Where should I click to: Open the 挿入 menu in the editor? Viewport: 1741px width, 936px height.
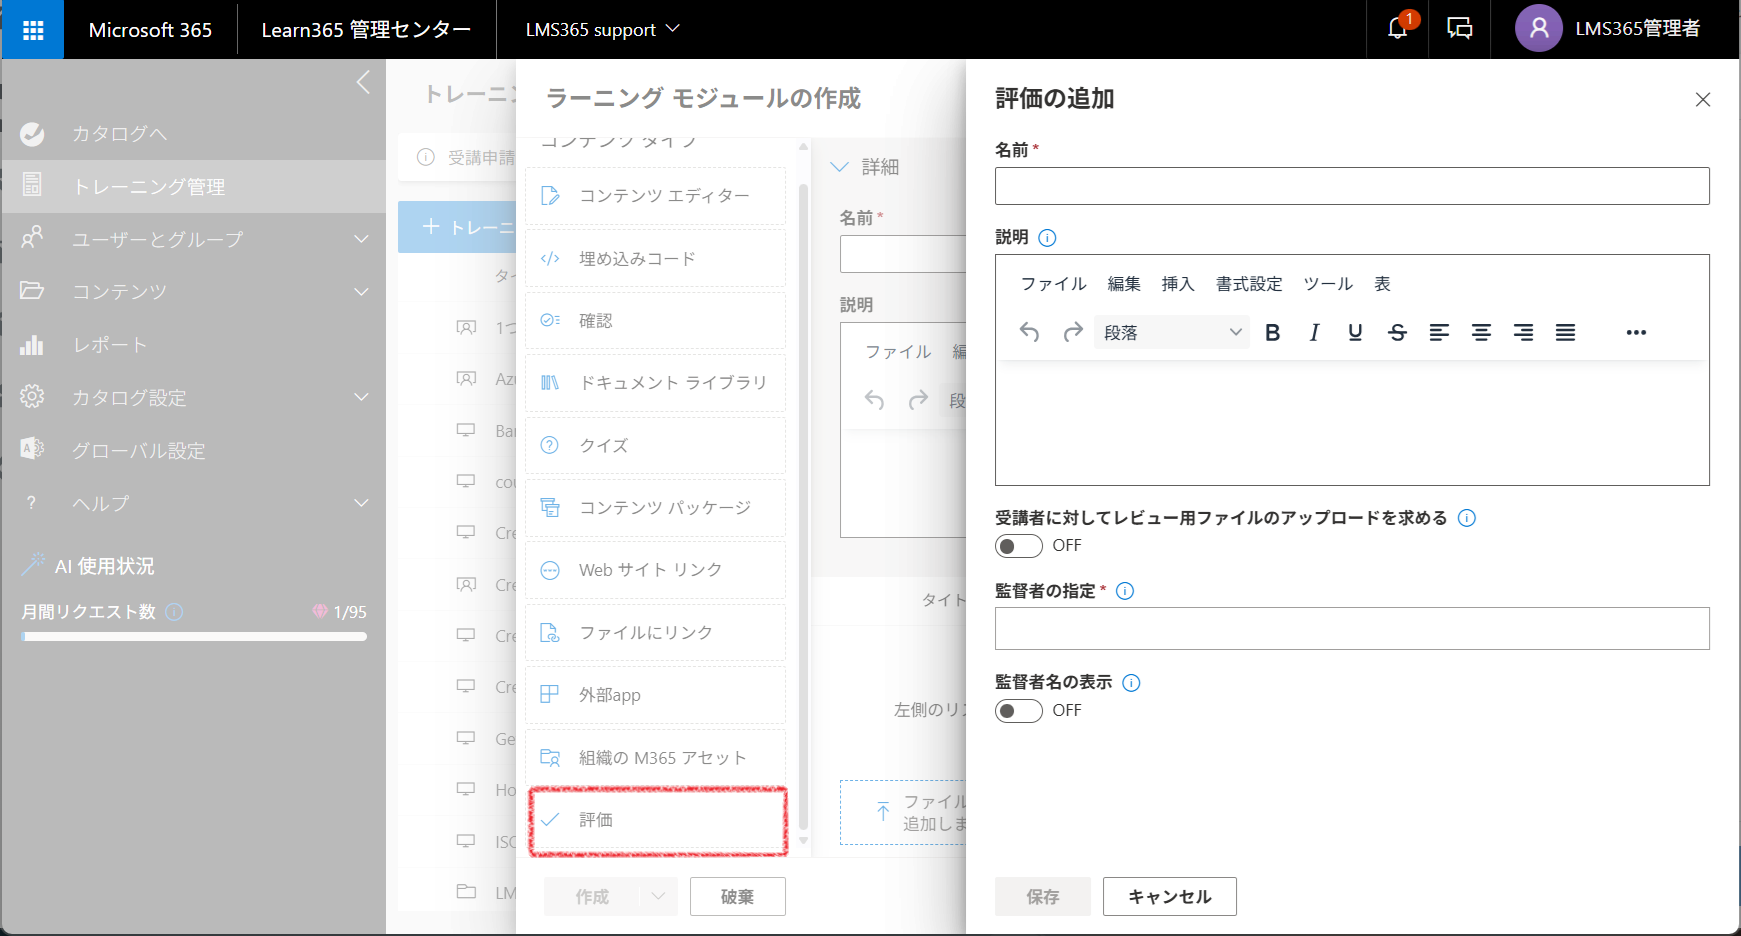tap(1178, 284)
